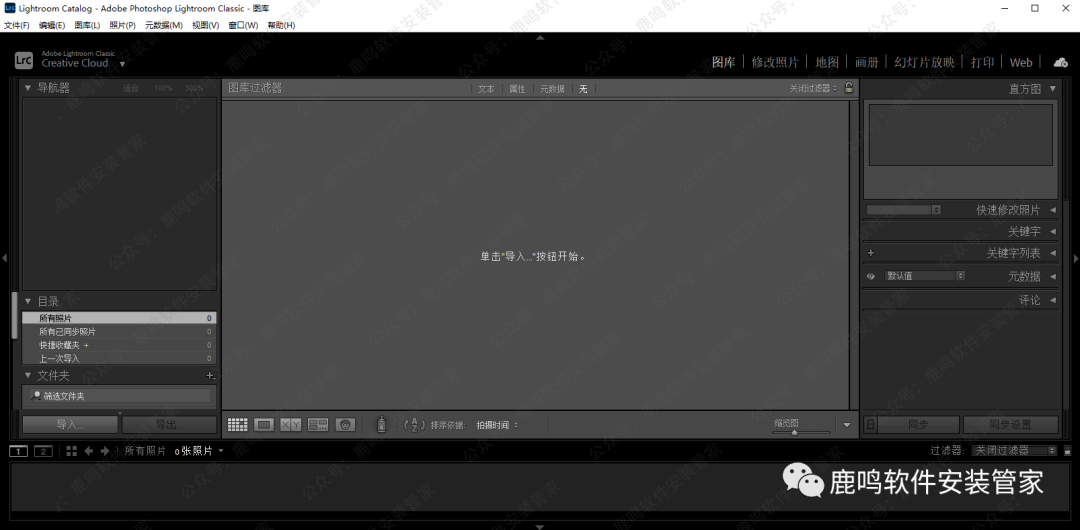1080x530 pixels.
Task: Select 属性 filter in library filter bar
Action: point(517,89)
